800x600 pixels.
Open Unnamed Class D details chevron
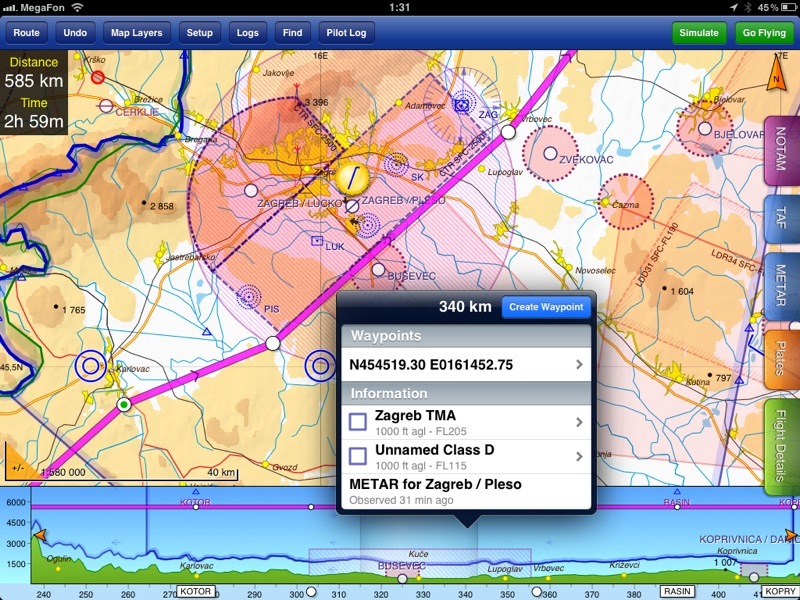(579, 456)
